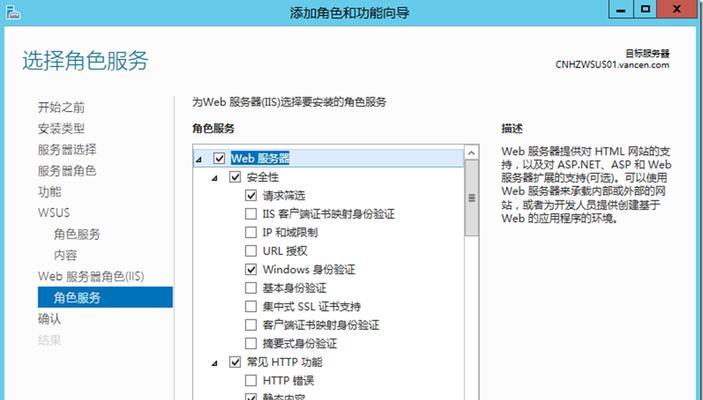Check the 基本身份验证 checkbox
Viewport: 703px width, 400px height.
(251, 288)
